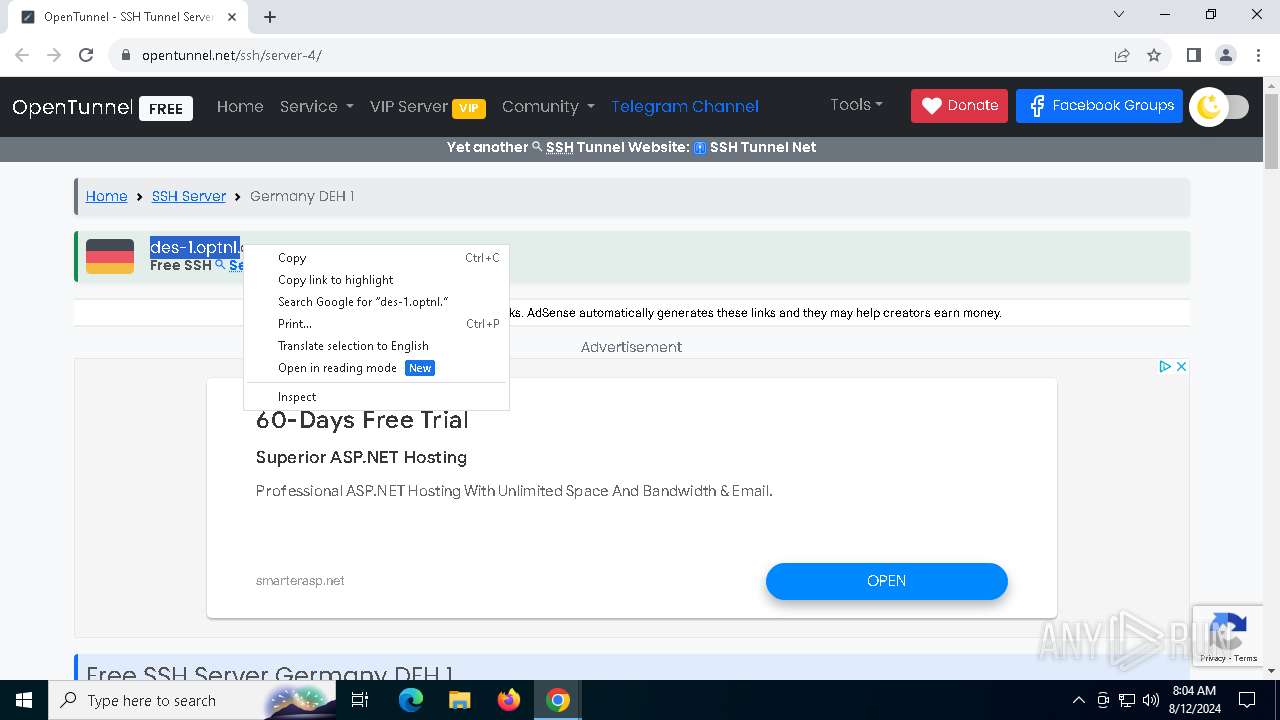Screen dimensions: 1280x720
Task: Click the Facebook Groups button
Action: point(1099,105)
